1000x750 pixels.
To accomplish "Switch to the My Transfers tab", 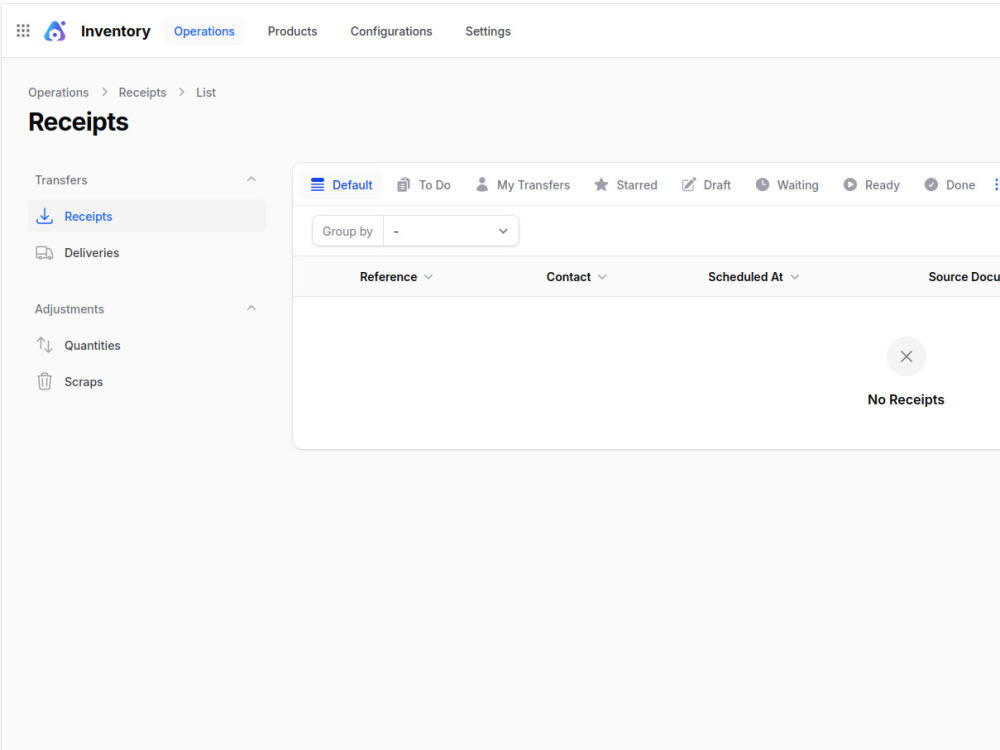I will coord(523,185).
